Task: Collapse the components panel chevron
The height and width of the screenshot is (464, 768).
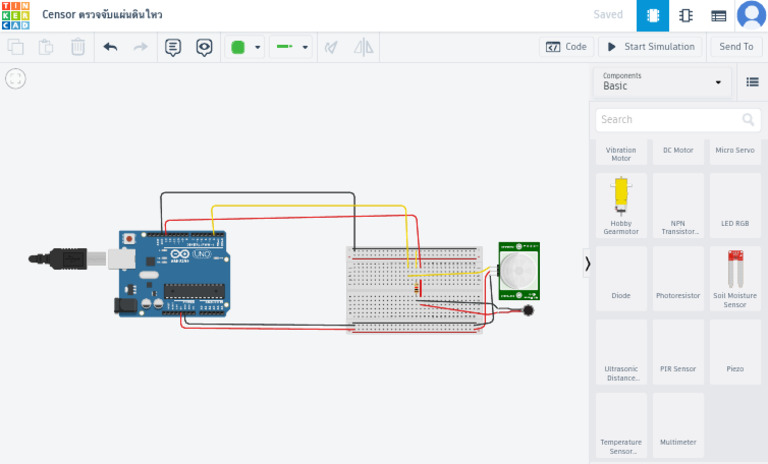Action: 587,264
